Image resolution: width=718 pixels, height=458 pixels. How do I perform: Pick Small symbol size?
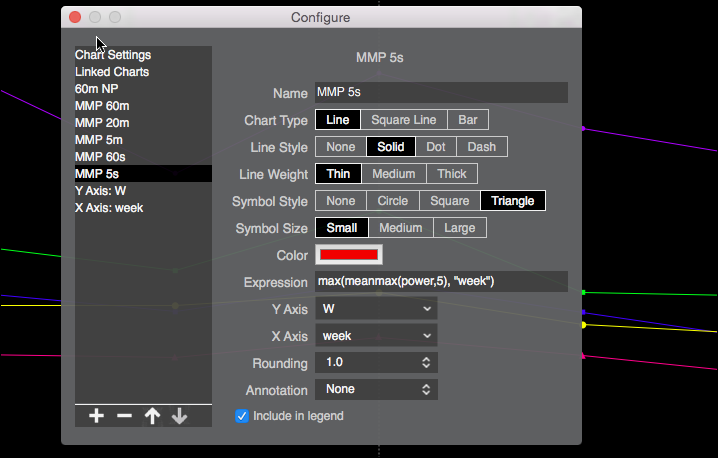pos(342,228)
